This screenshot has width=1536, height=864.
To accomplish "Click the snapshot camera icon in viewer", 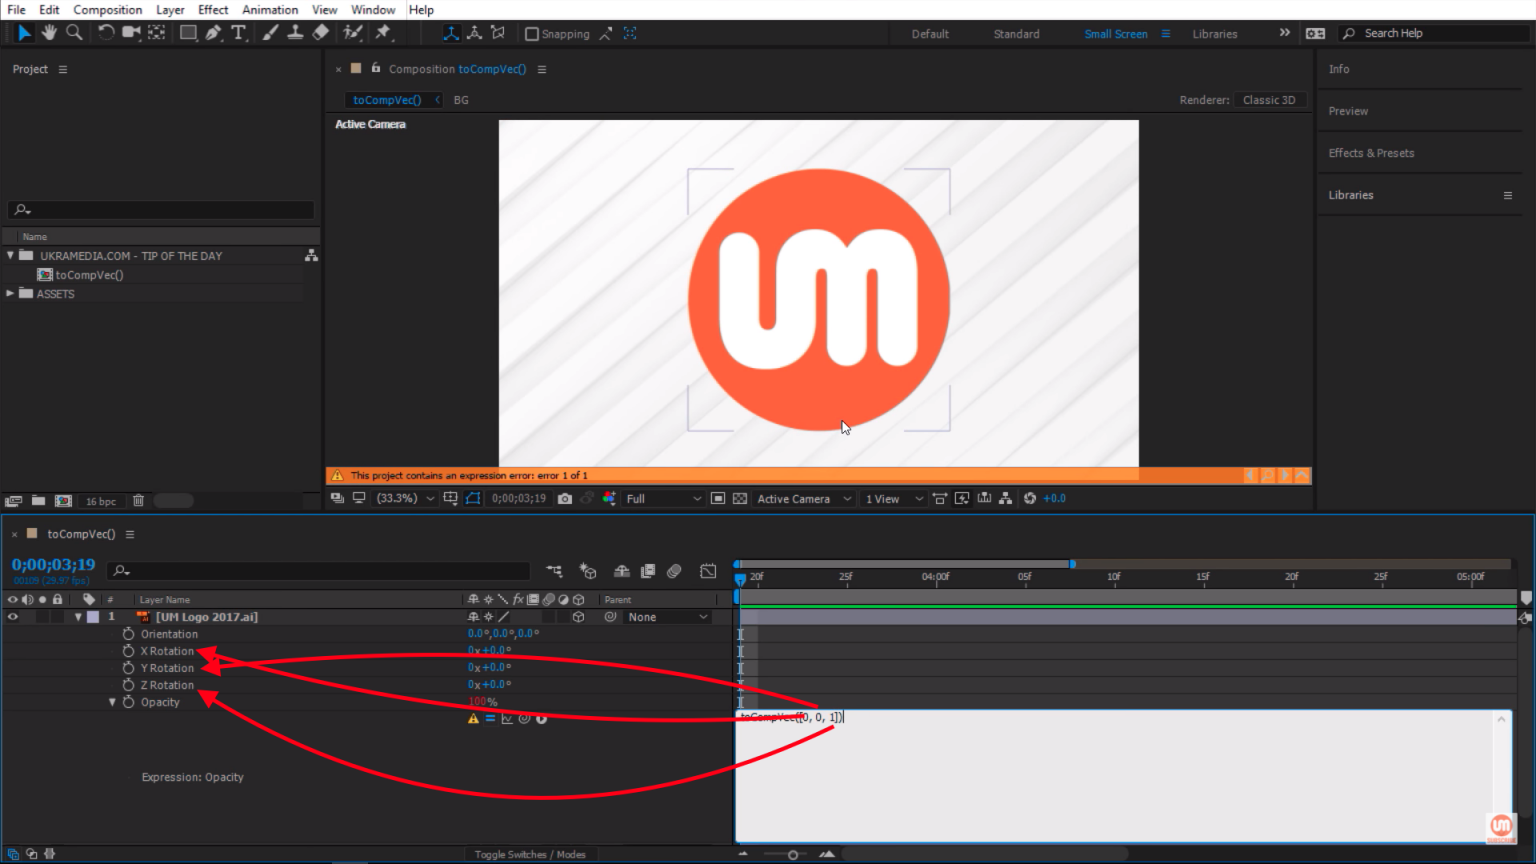I will click(x=565, y=498).
